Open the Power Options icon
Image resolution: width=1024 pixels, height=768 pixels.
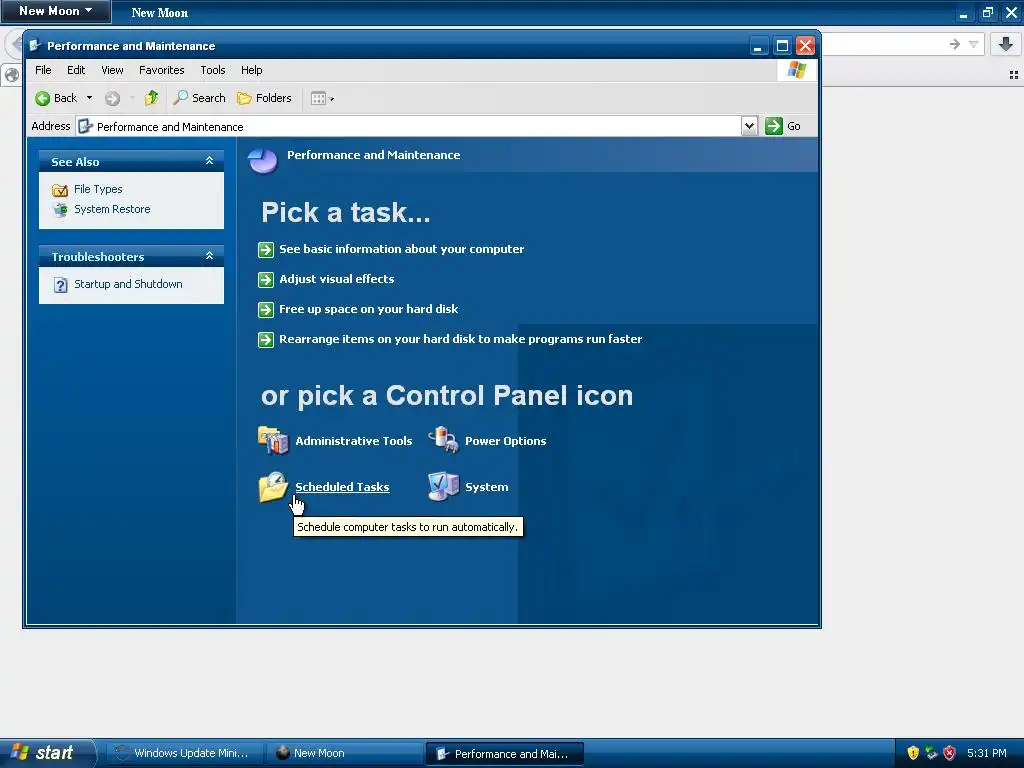[443, 440]
